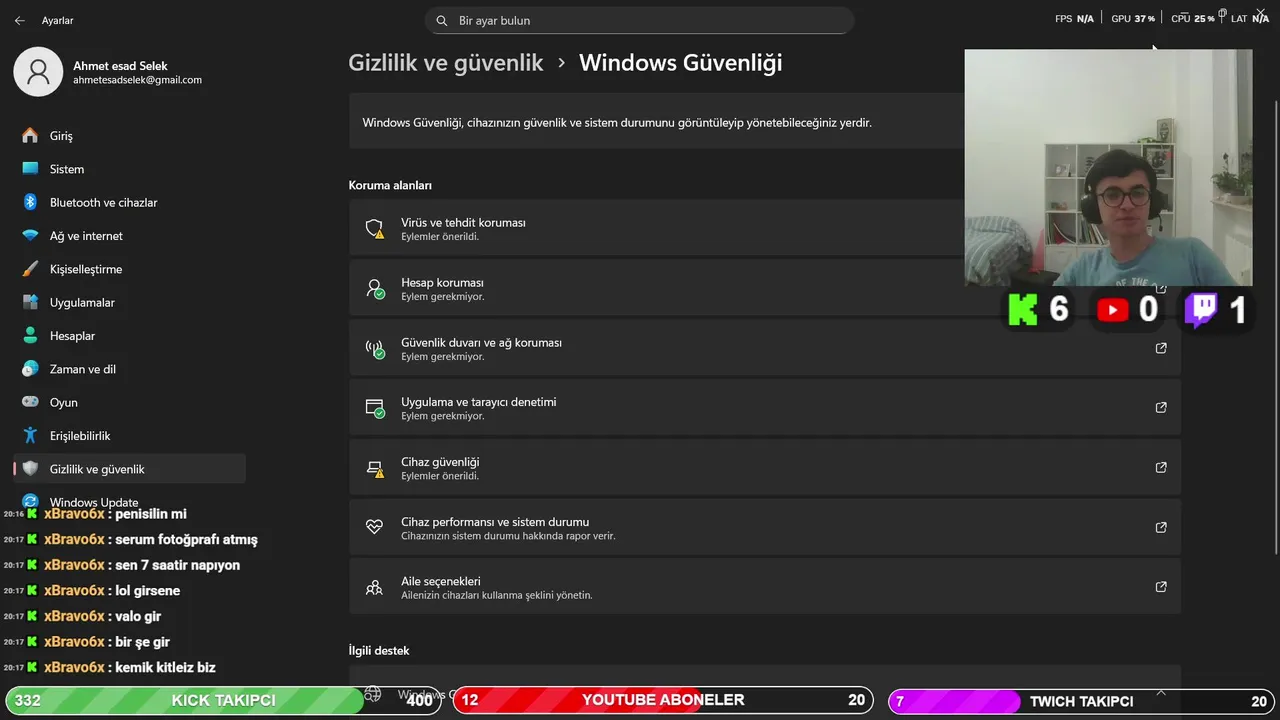This screenshot has width=1280, height=720.
Task: Click the Hesap koruması person icon
Action: pos(375,289)
